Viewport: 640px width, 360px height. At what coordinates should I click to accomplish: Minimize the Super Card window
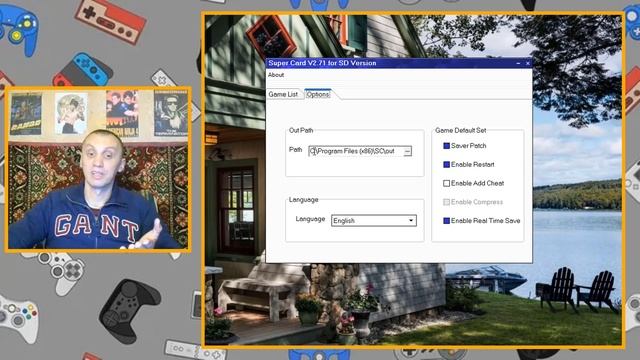pos(518,63)
